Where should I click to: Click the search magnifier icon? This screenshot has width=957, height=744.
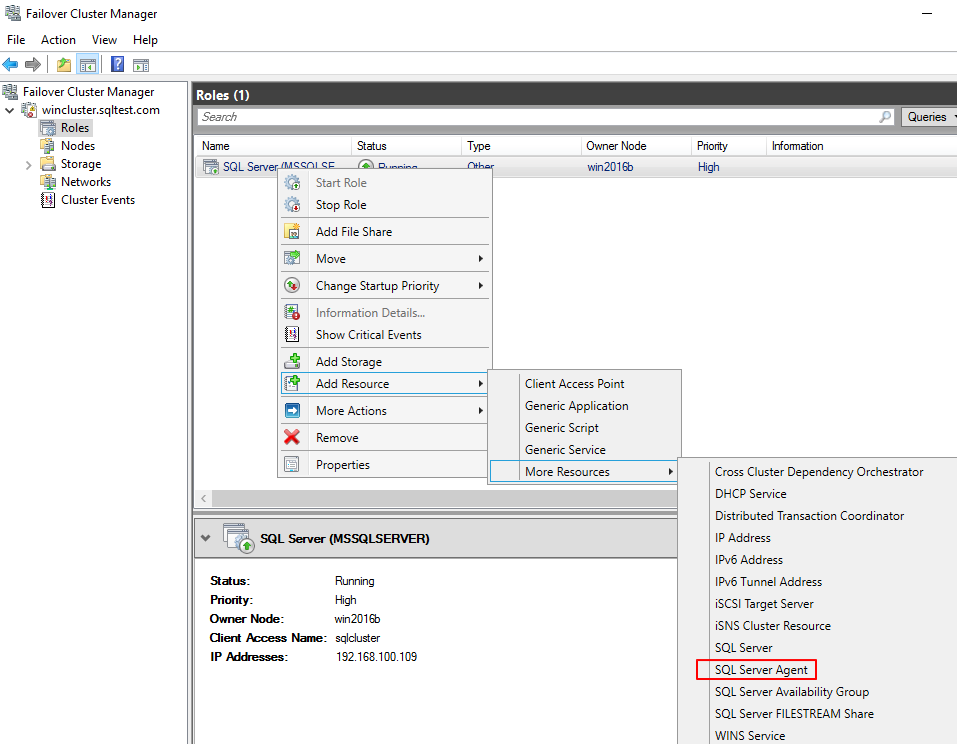884,117
